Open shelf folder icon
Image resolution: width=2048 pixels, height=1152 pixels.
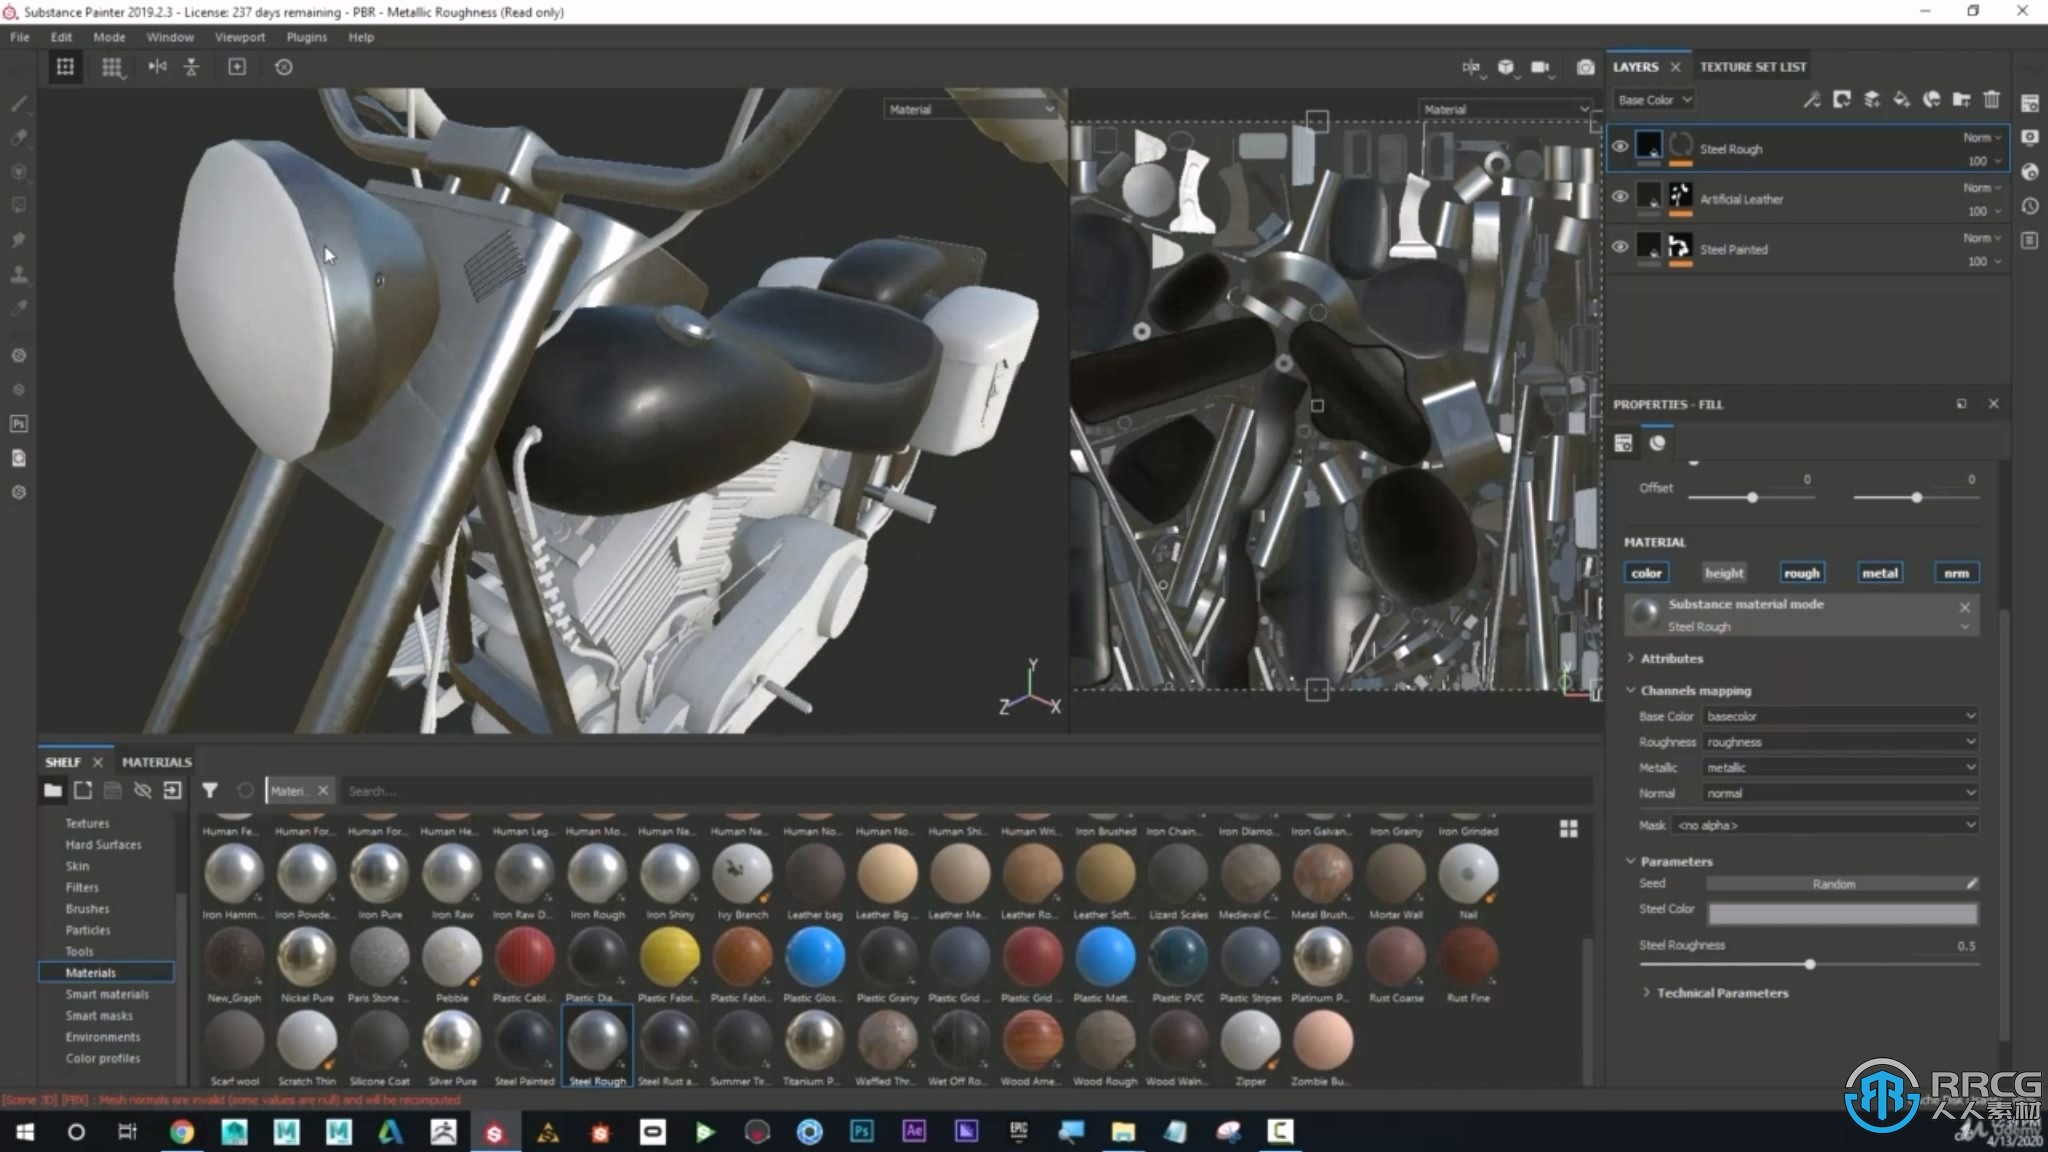point(53,791)
